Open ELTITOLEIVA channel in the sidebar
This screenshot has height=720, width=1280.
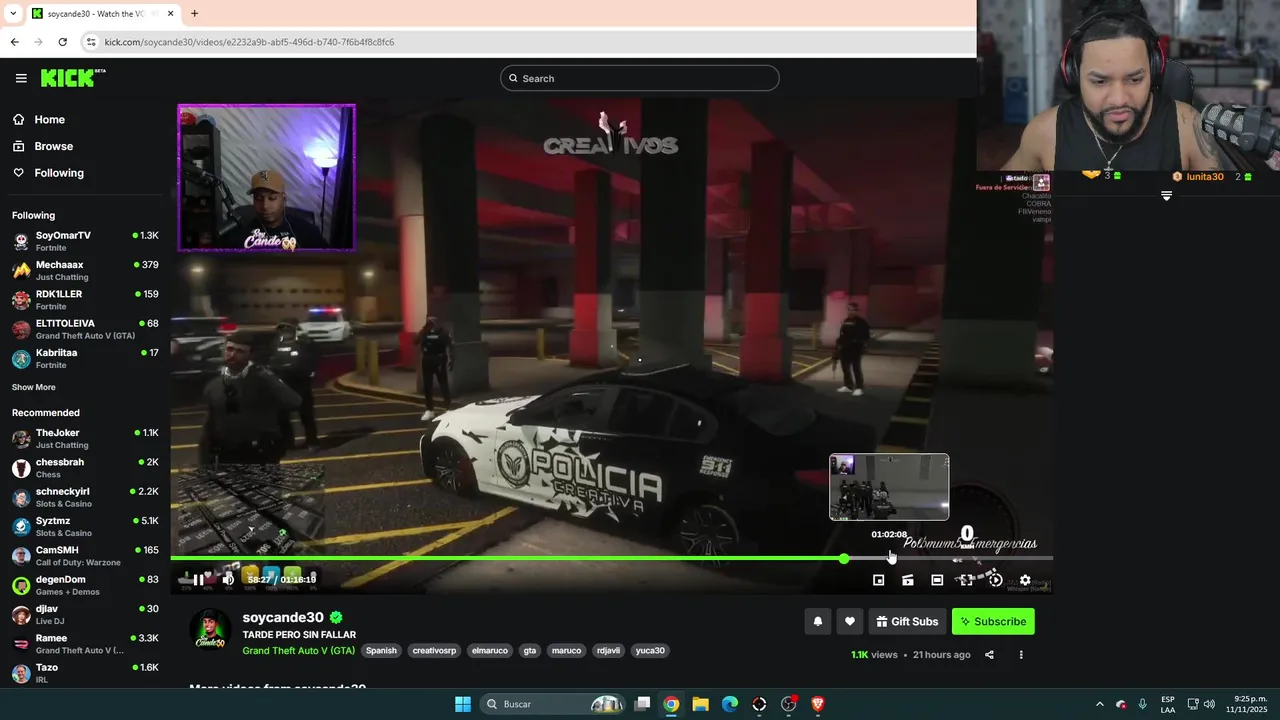pyautogui.click(x=84, y=329)
